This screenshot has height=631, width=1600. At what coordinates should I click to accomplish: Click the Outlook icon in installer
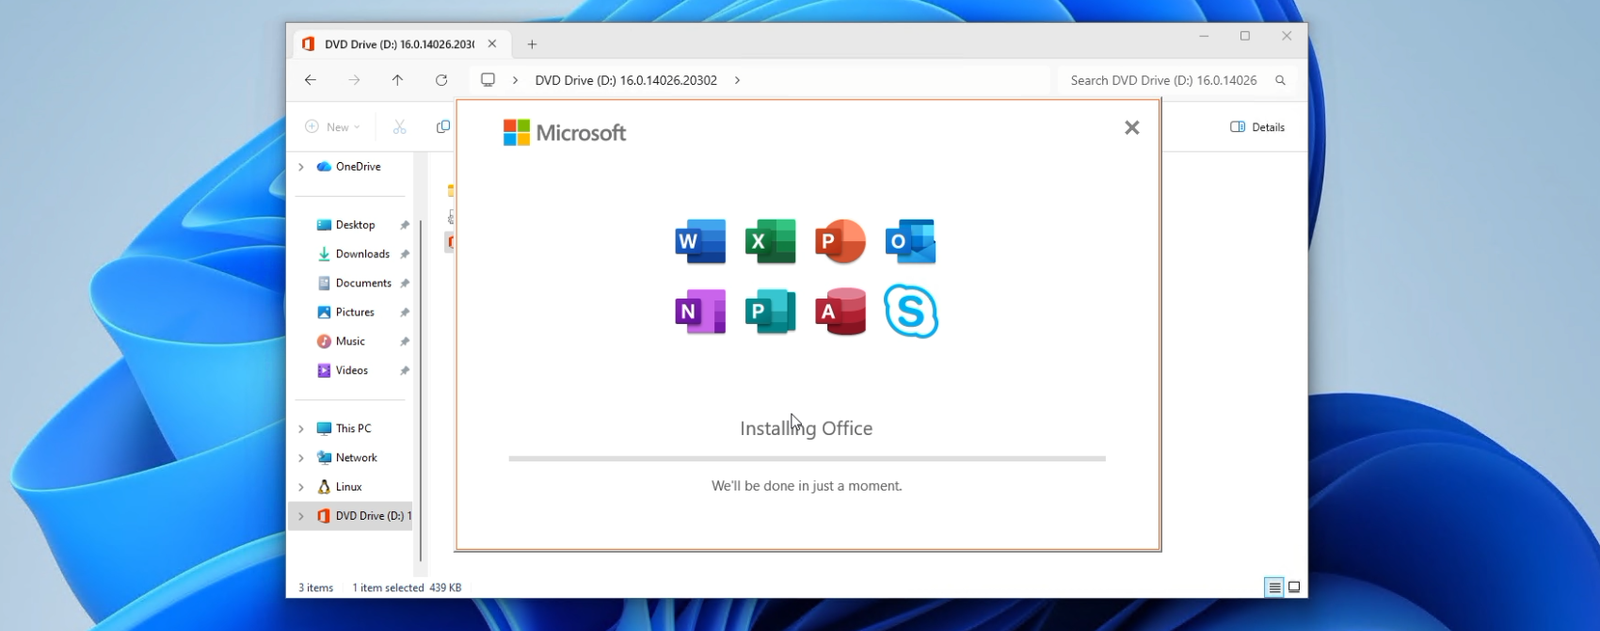pyautogui.click(x=910, y=241)
